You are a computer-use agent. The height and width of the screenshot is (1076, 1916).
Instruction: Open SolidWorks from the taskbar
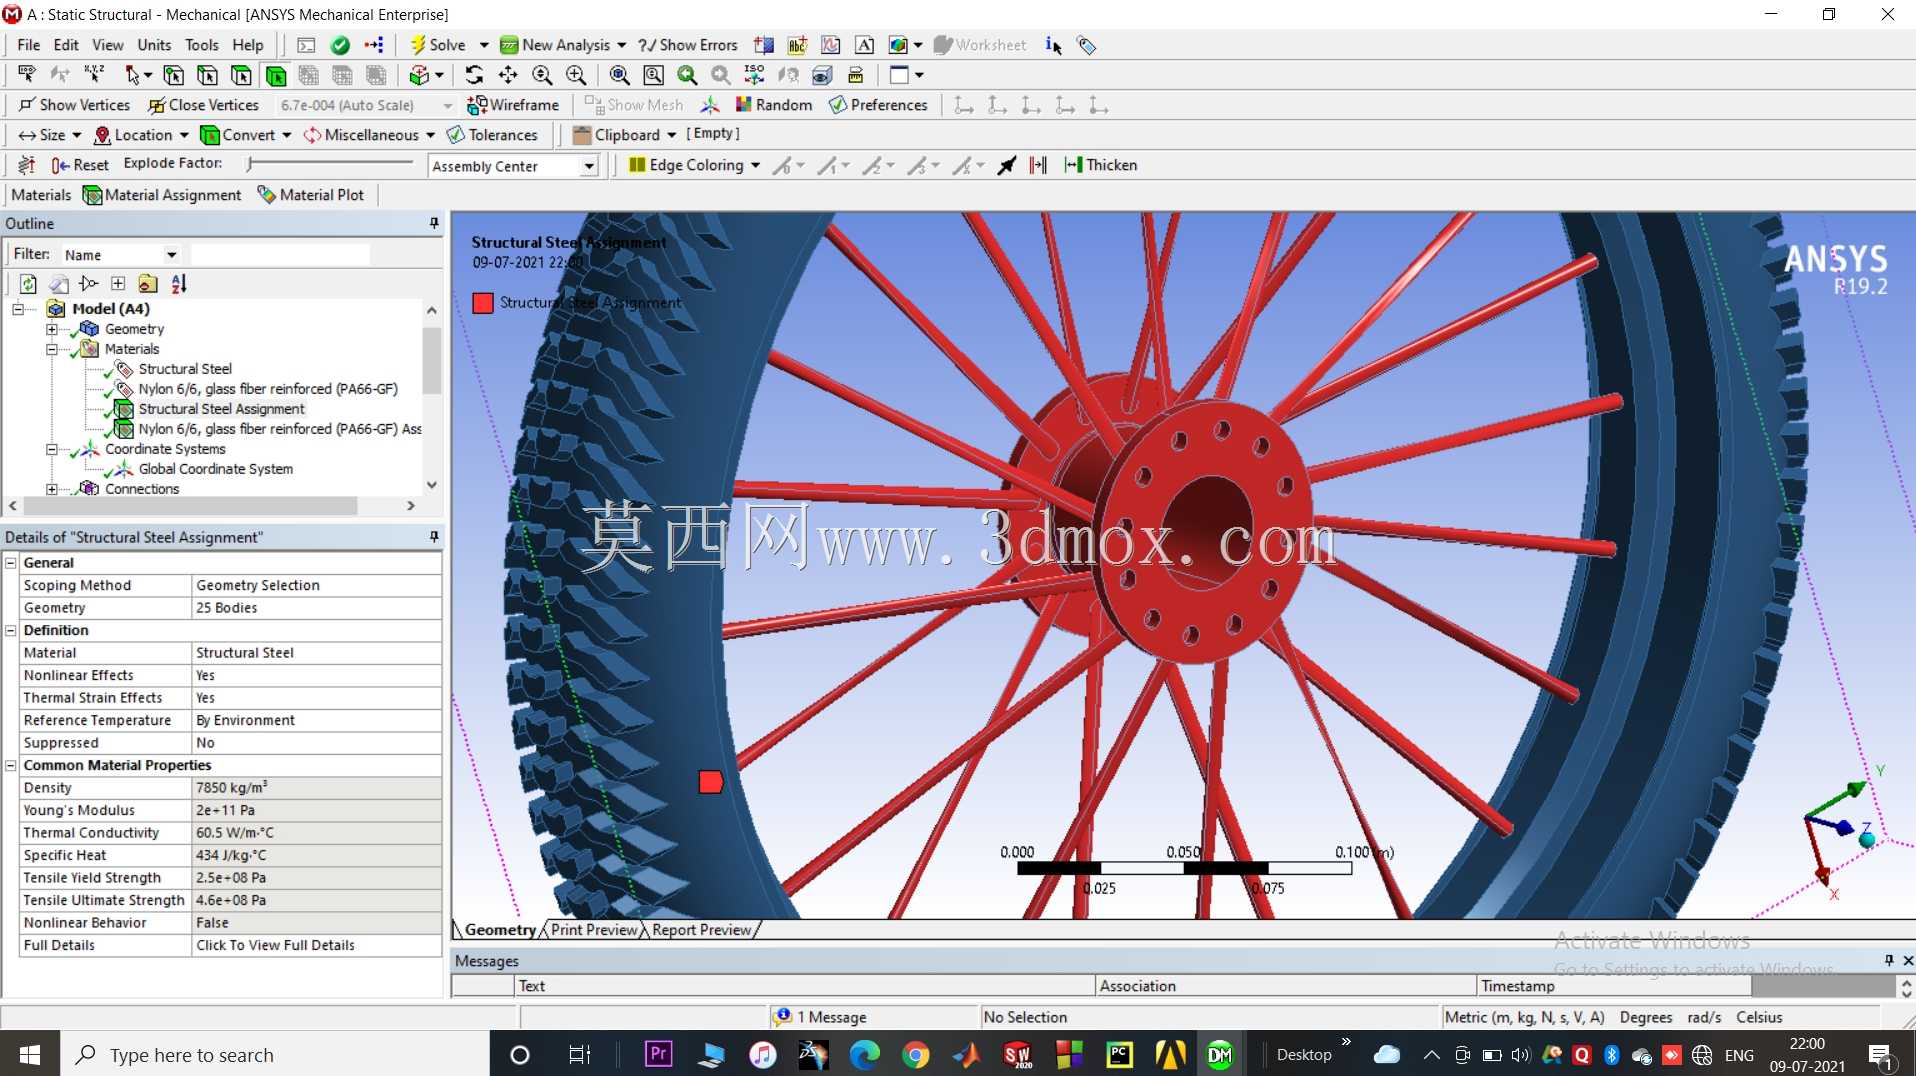click(x=1017, y=1054)
